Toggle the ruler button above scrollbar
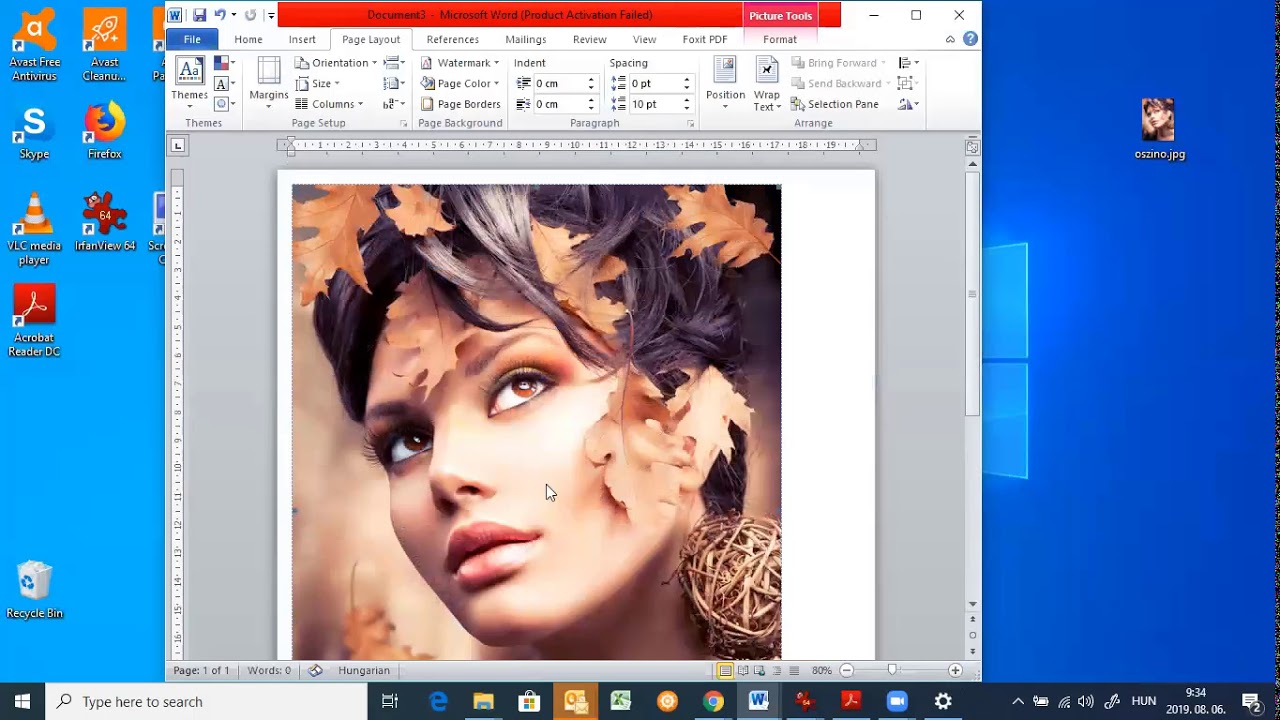This screenshot has width=1280, height=720. (x=972, y=147)
